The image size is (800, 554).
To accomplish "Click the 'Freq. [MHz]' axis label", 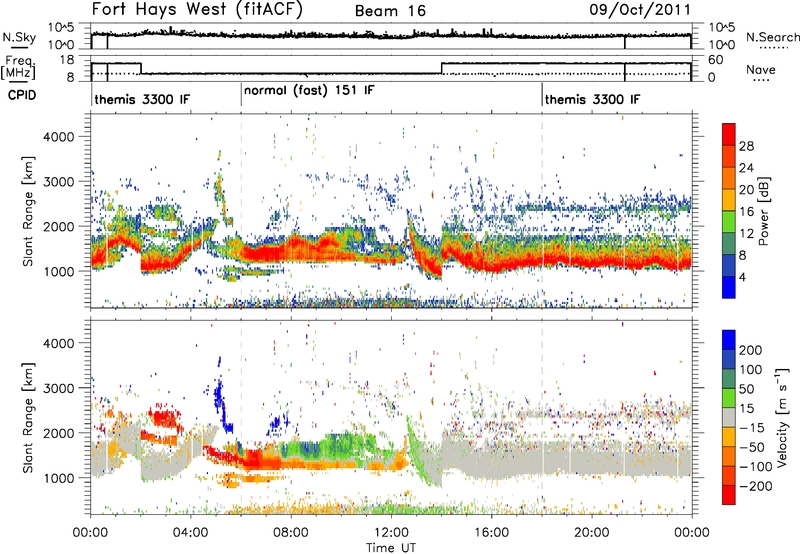I will point(18,68).
